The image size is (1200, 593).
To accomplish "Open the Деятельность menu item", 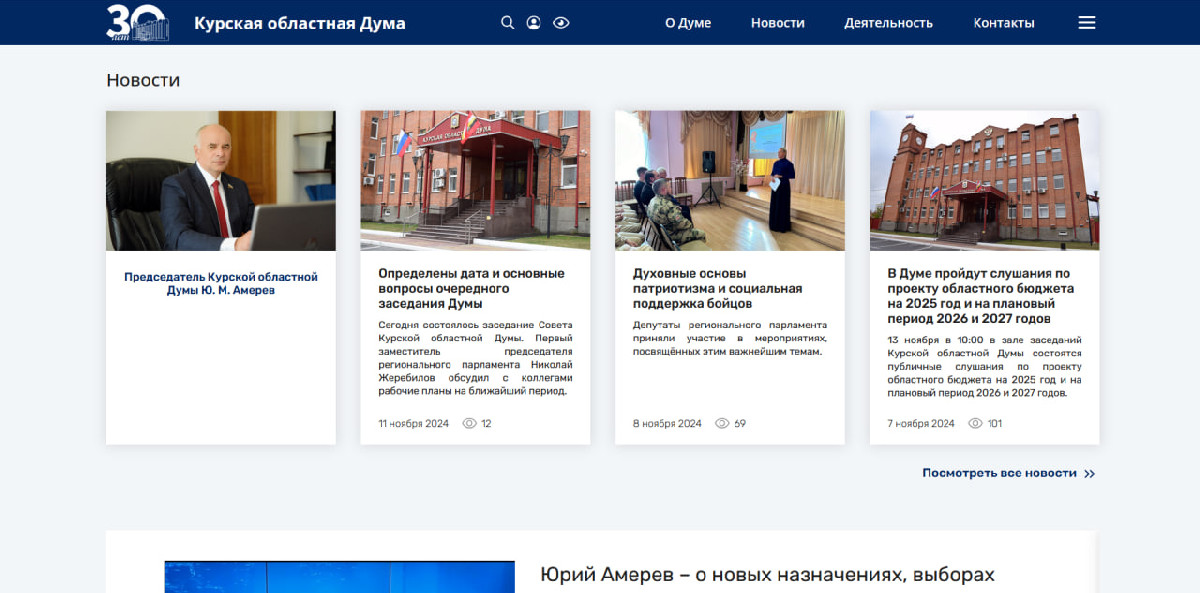I will (888, 23).
